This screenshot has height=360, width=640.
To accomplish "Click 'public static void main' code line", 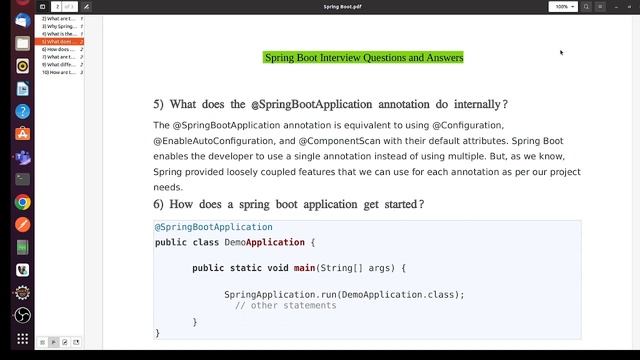I will [x=299, y=268].
